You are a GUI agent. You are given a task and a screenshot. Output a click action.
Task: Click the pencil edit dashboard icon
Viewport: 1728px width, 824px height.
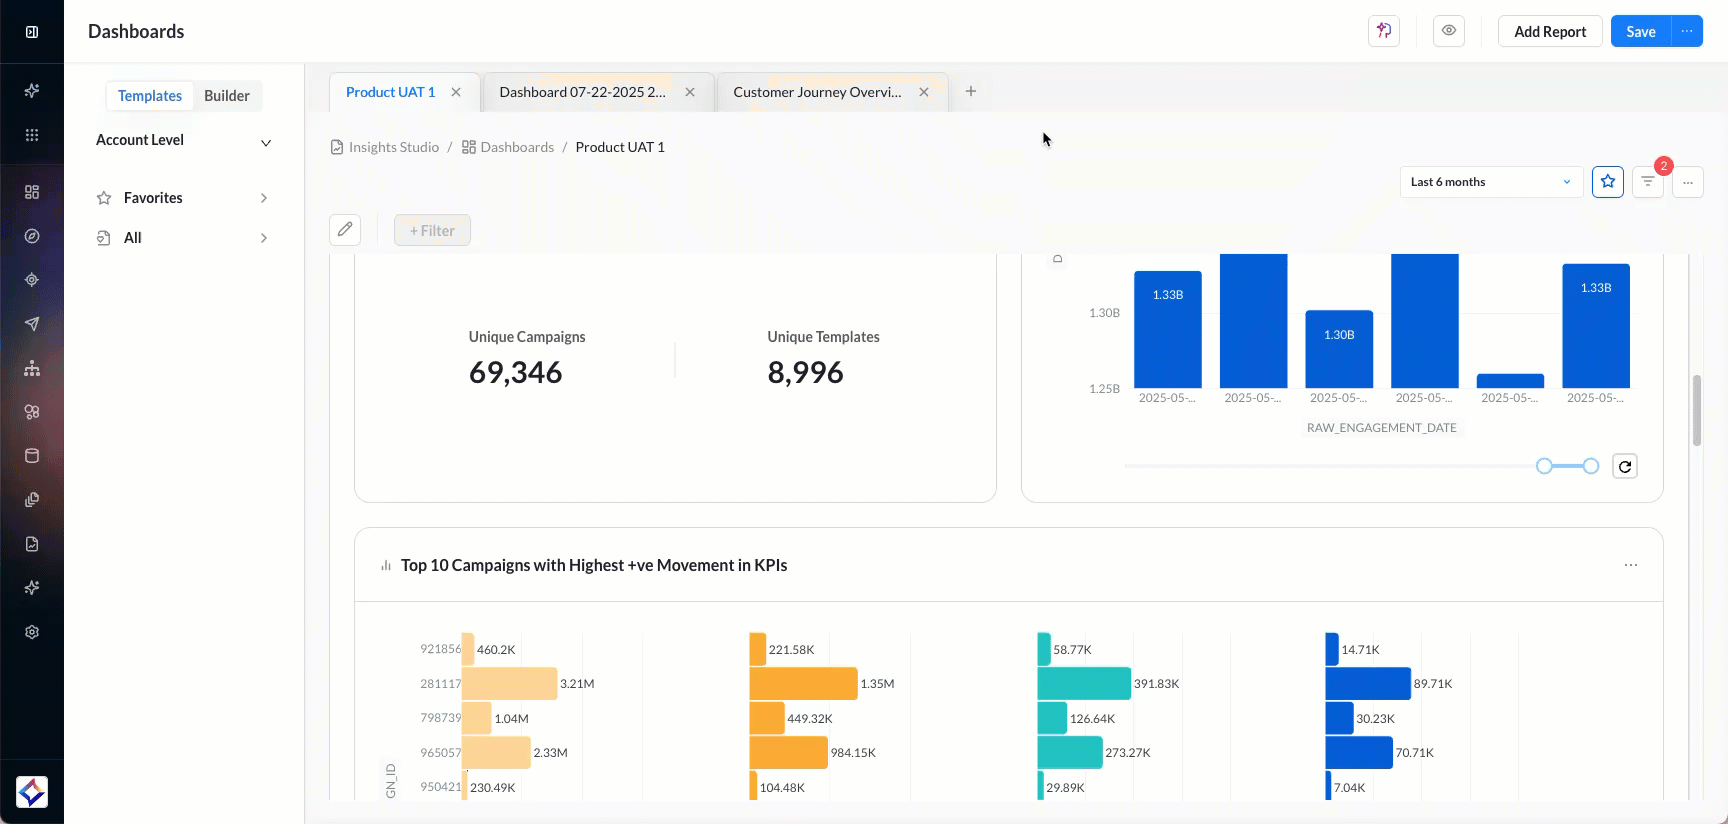(x=345, y=230)
